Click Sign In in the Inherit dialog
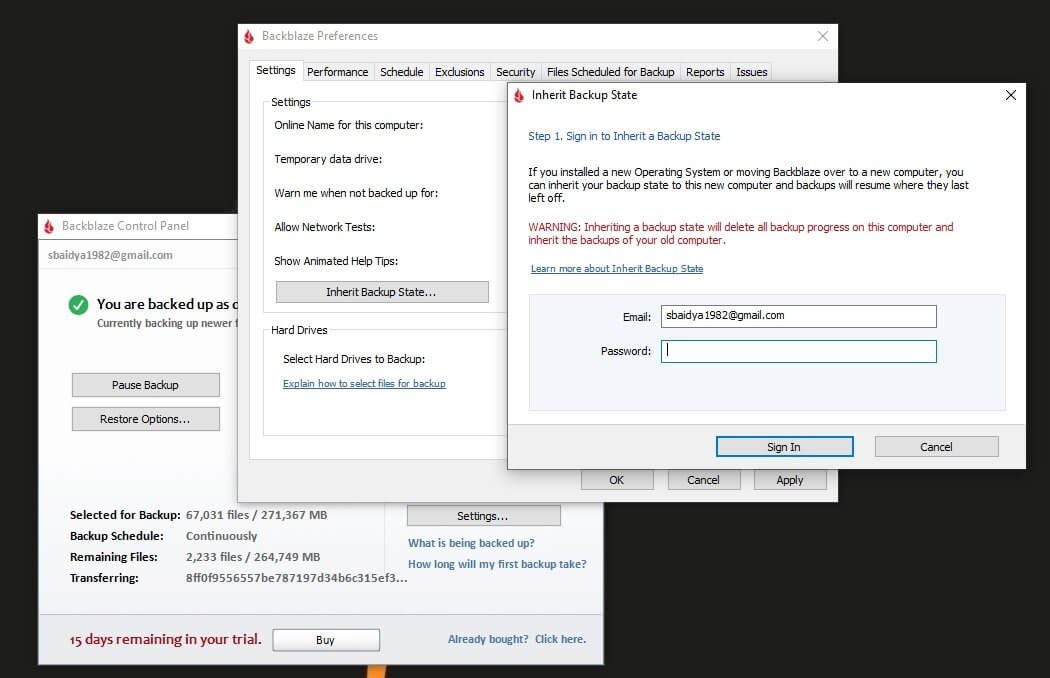The height and width of the screenshot is (678, 1050). (x=784, y=447)
